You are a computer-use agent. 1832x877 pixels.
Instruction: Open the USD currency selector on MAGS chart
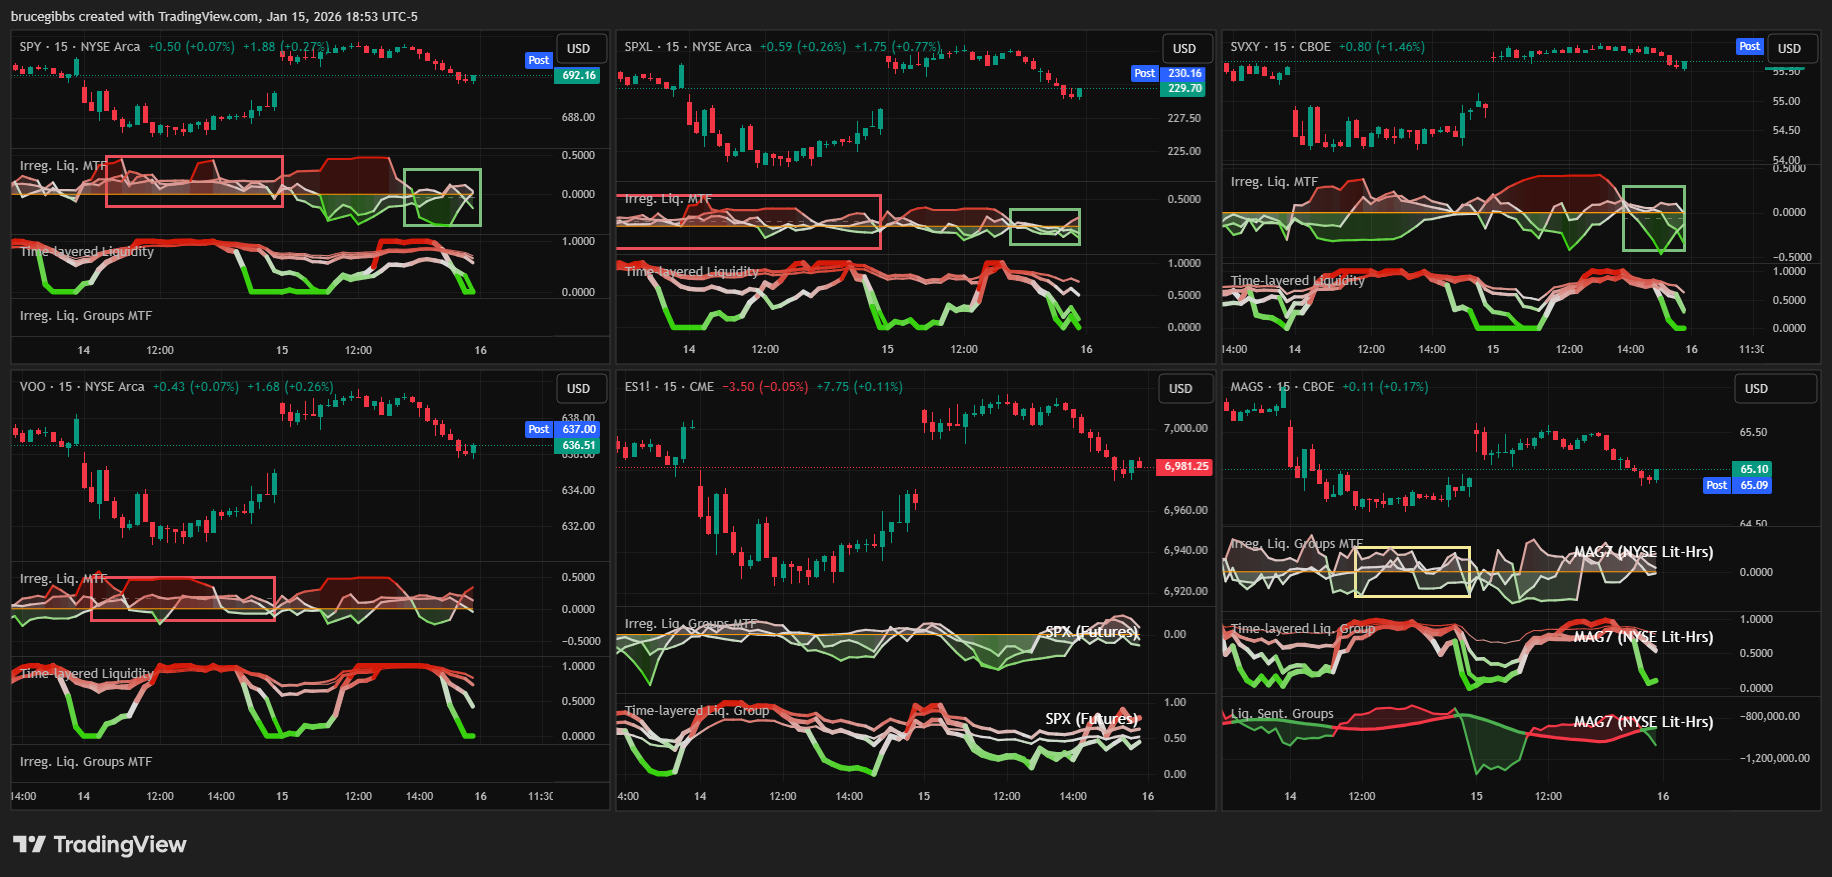click(x=1756, y=388)
